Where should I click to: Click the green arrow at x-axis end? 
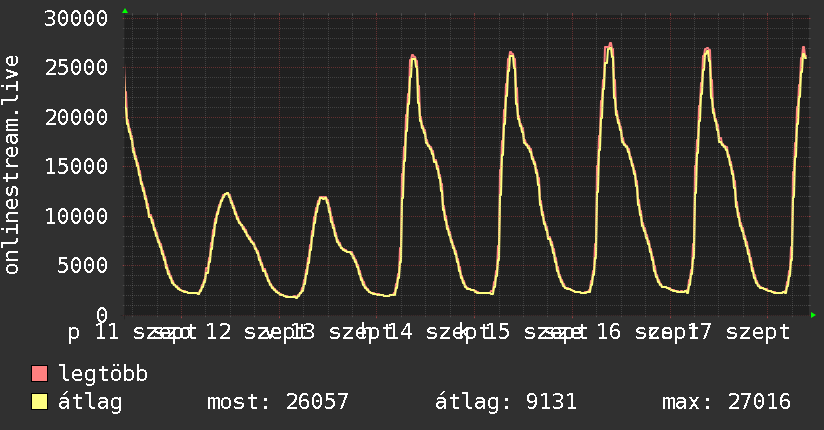[813, 315]
